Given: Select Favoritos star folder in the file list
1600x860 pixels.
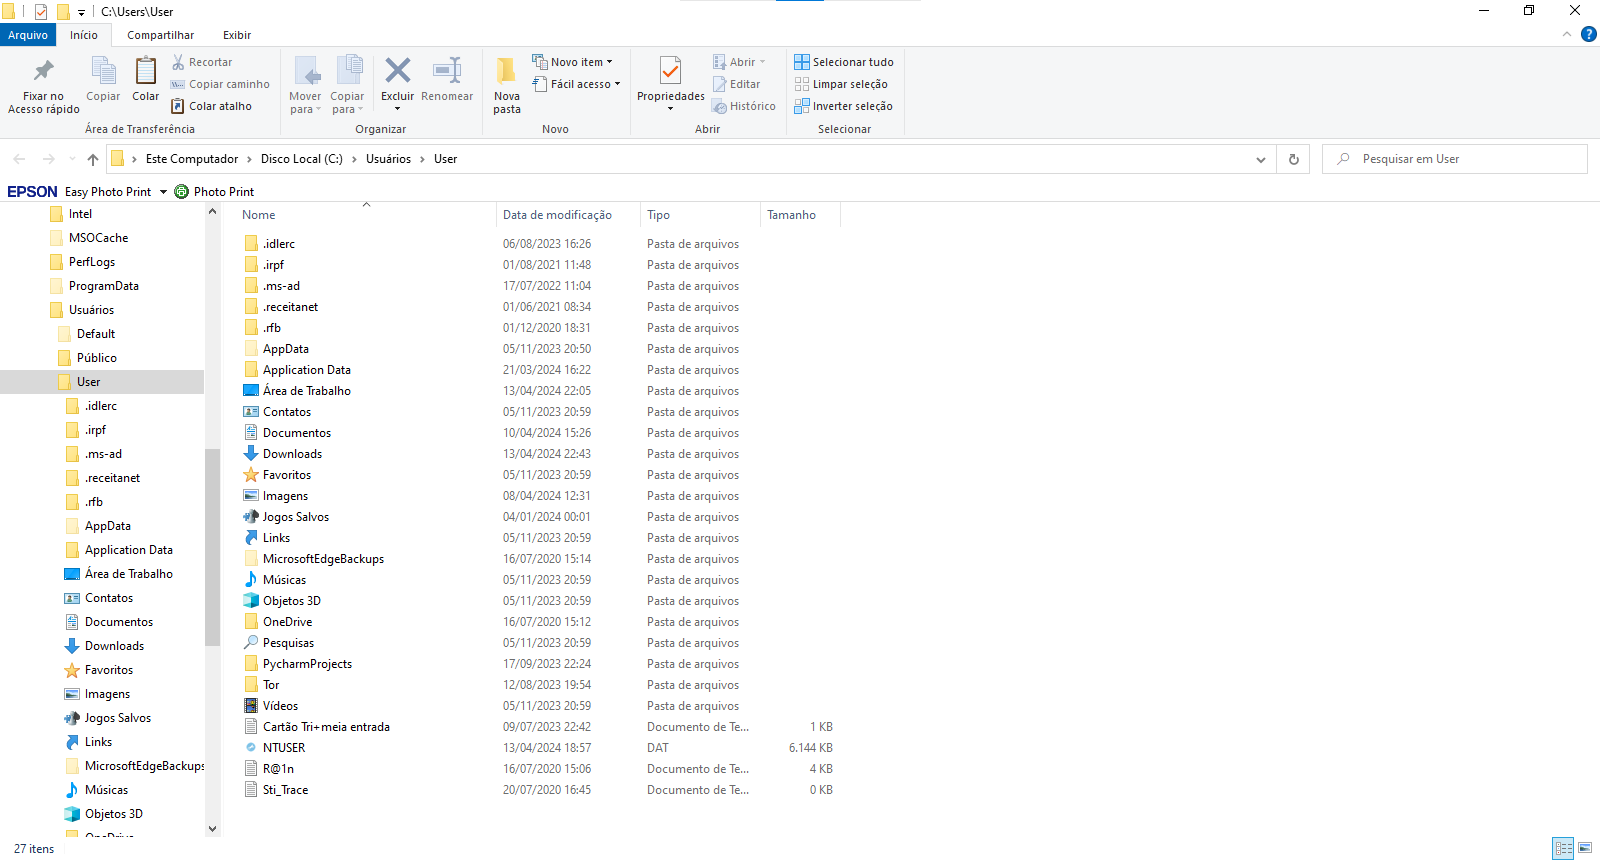Looking at the screenshot, I should click(x=286, y=475).
